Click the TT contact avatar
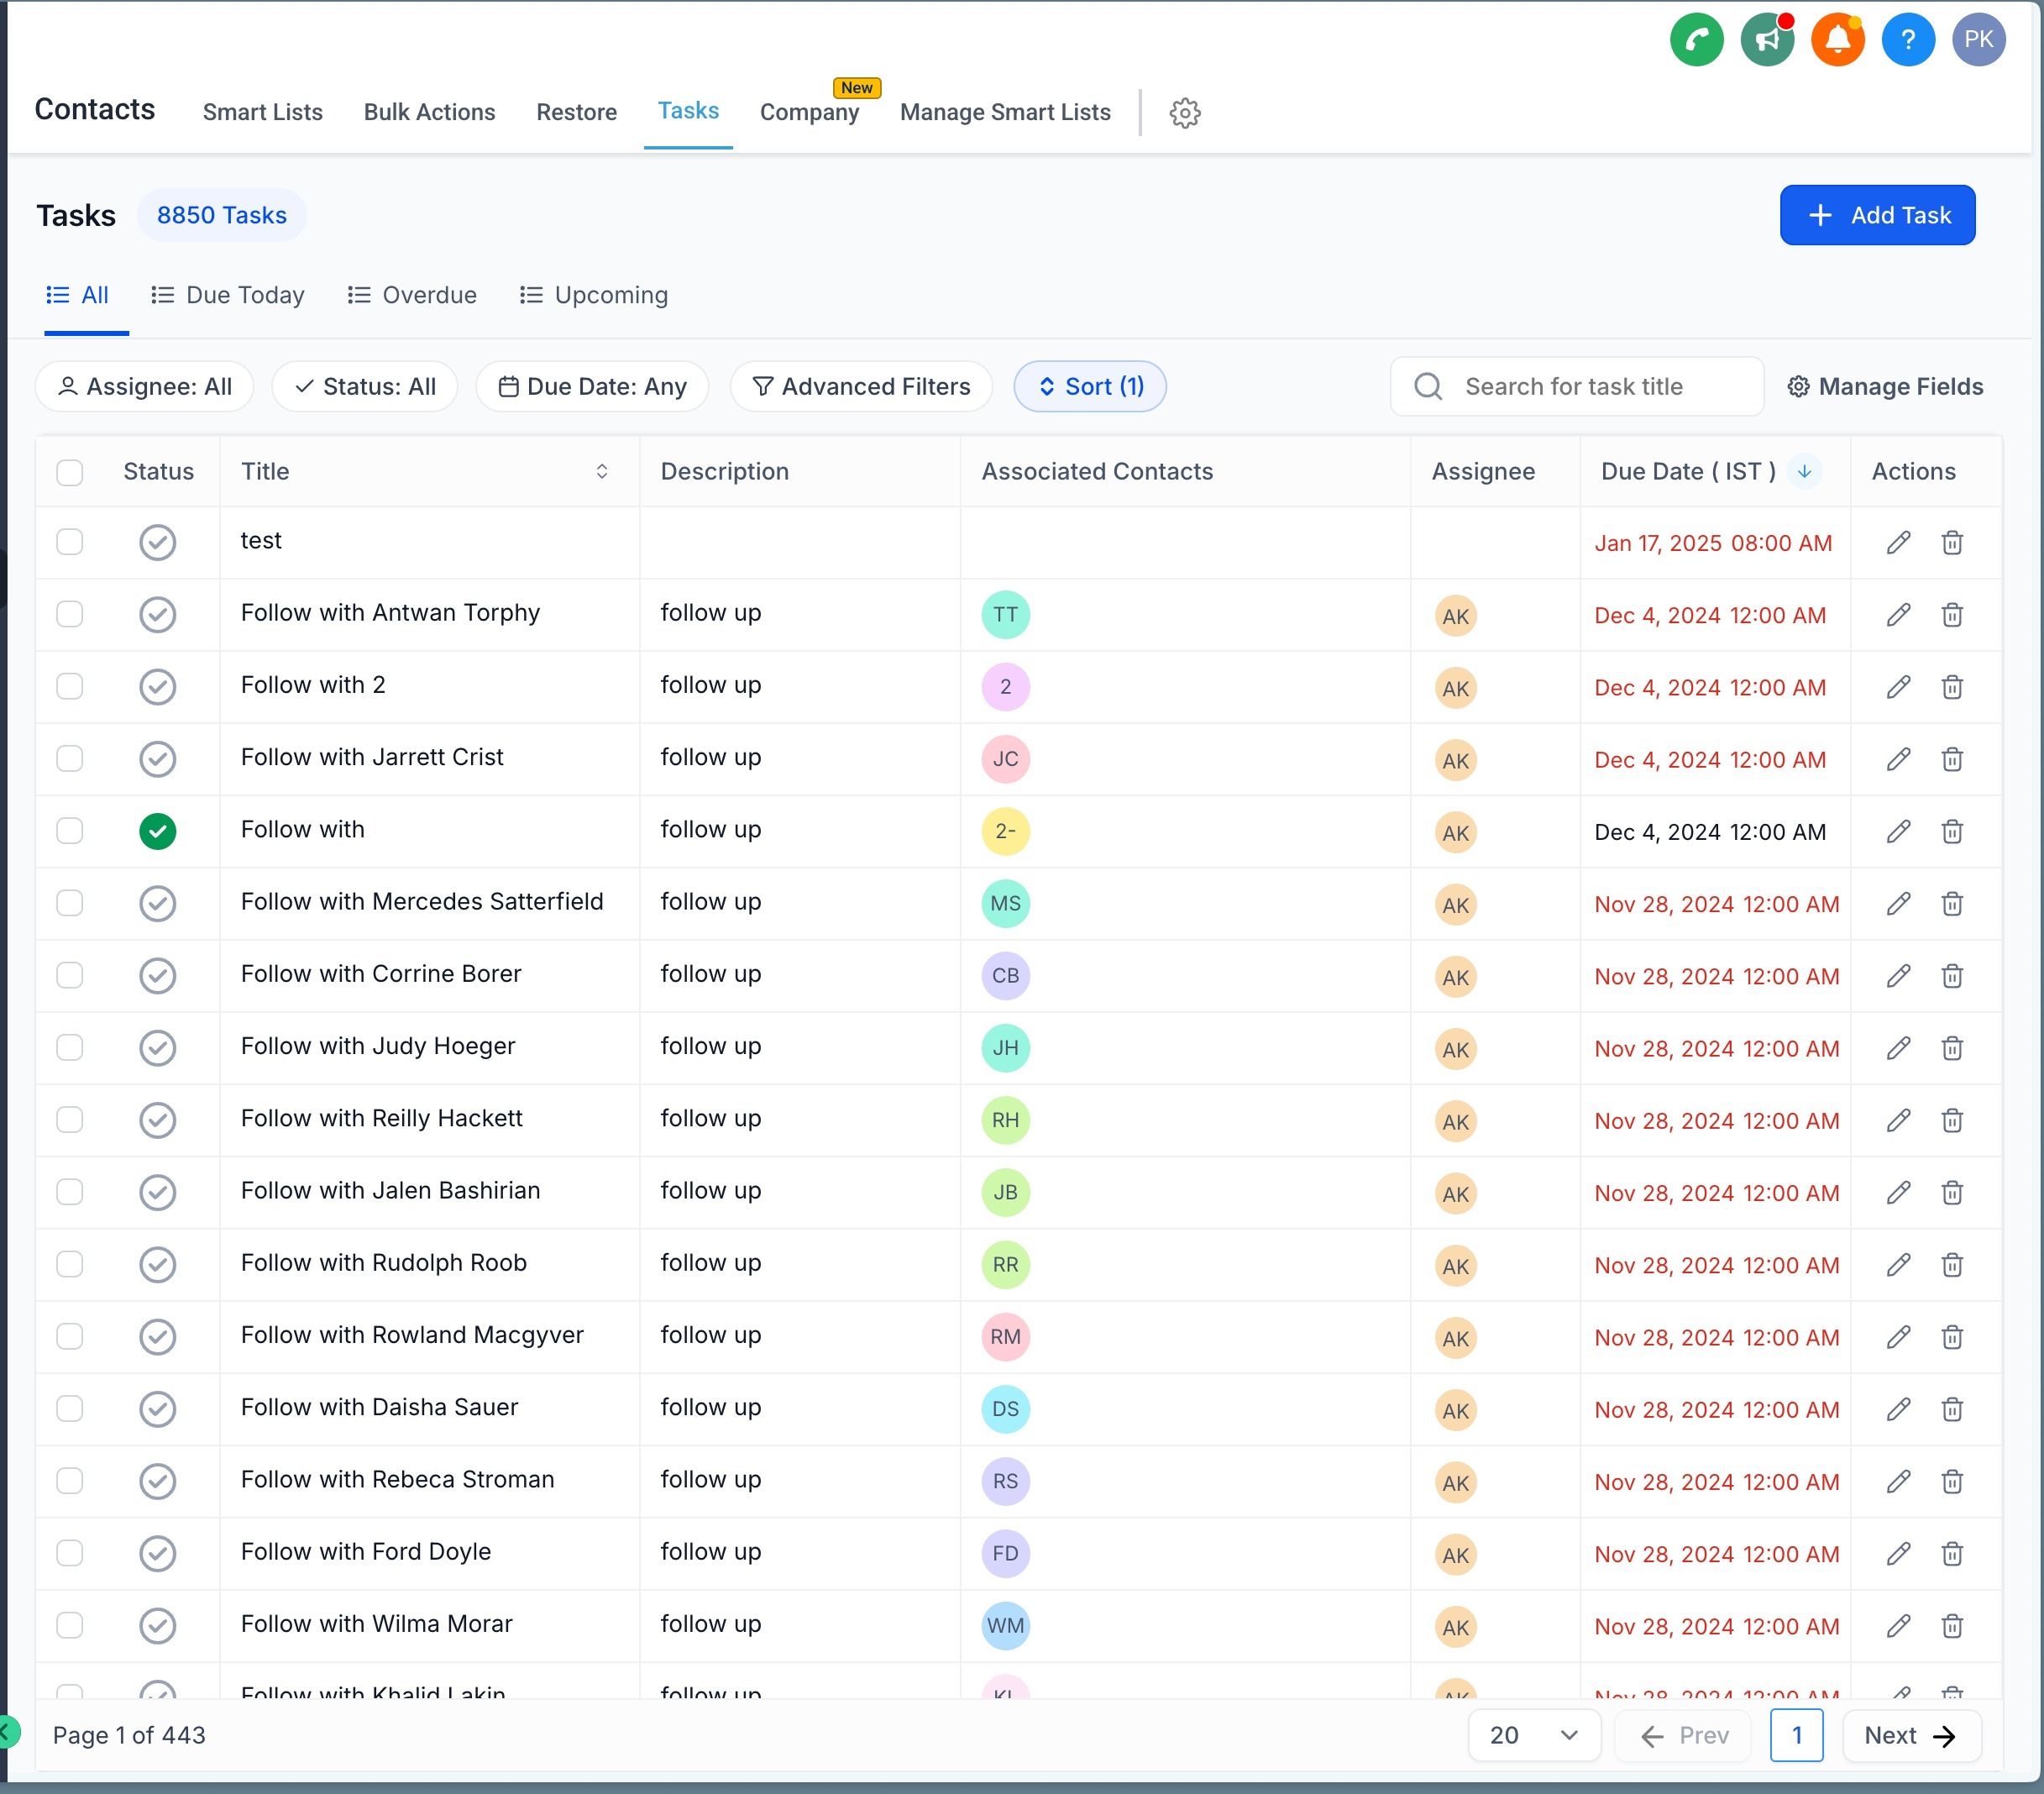The image size is (2044, 1794). (1005, 615)
